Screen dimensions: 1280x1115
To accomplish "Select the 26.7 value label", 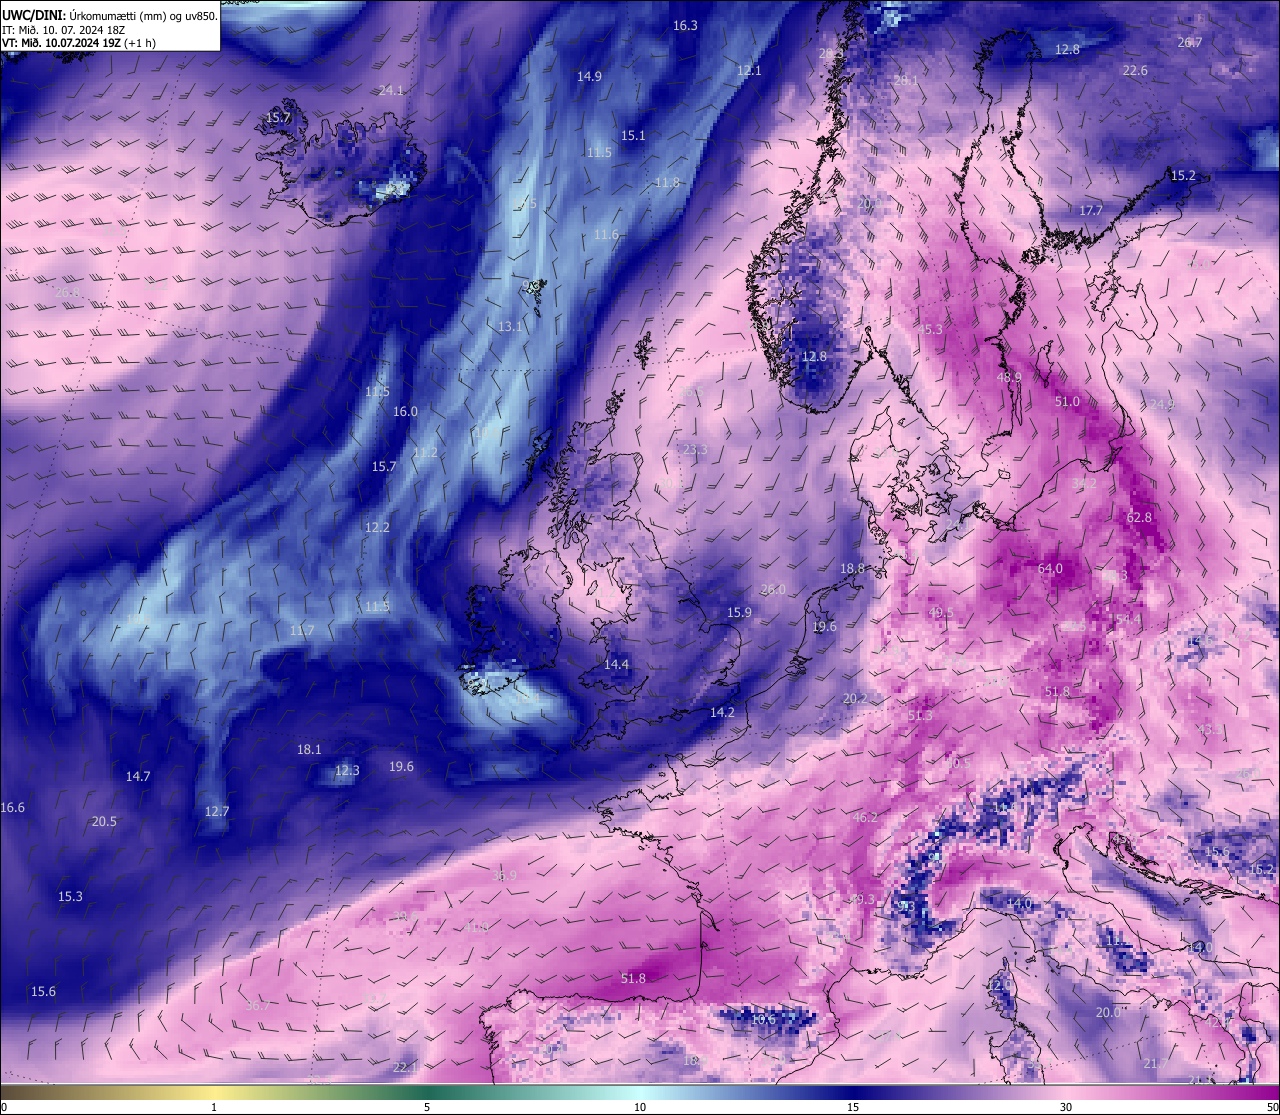I will pos(1190,43).
